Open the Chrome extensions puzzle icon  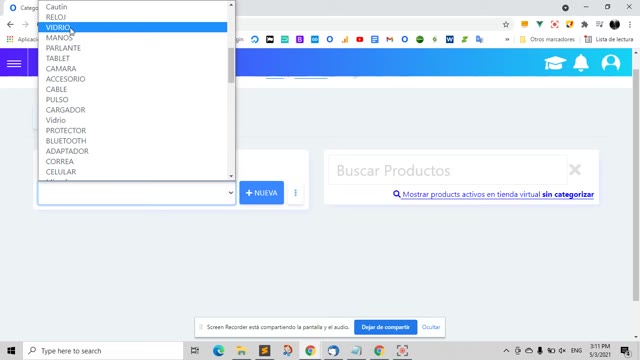[x=584, y=24]
